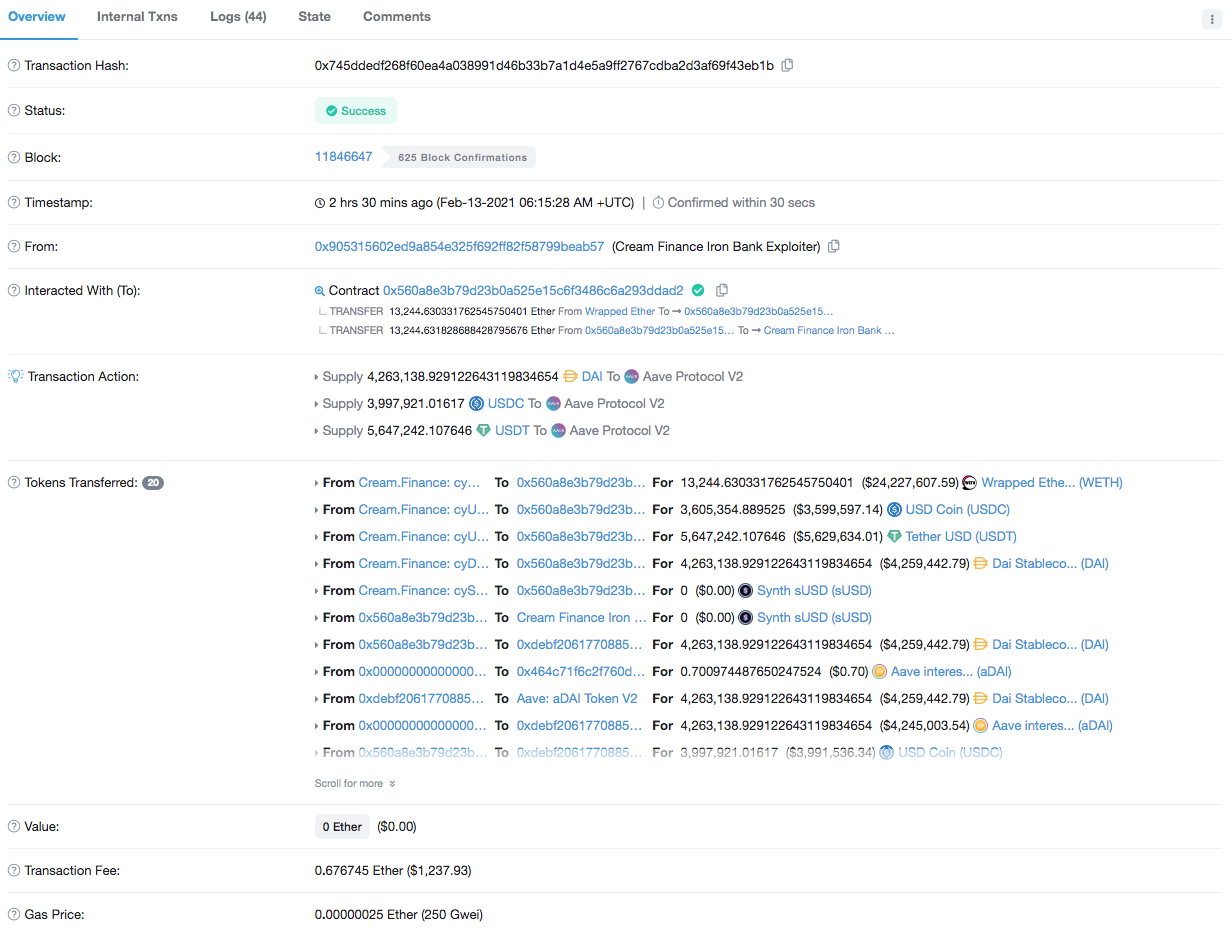Screen dimensions: 1232x935
Task: Click the DAI icon in the Supply action
Action: [x=571, y=377]
